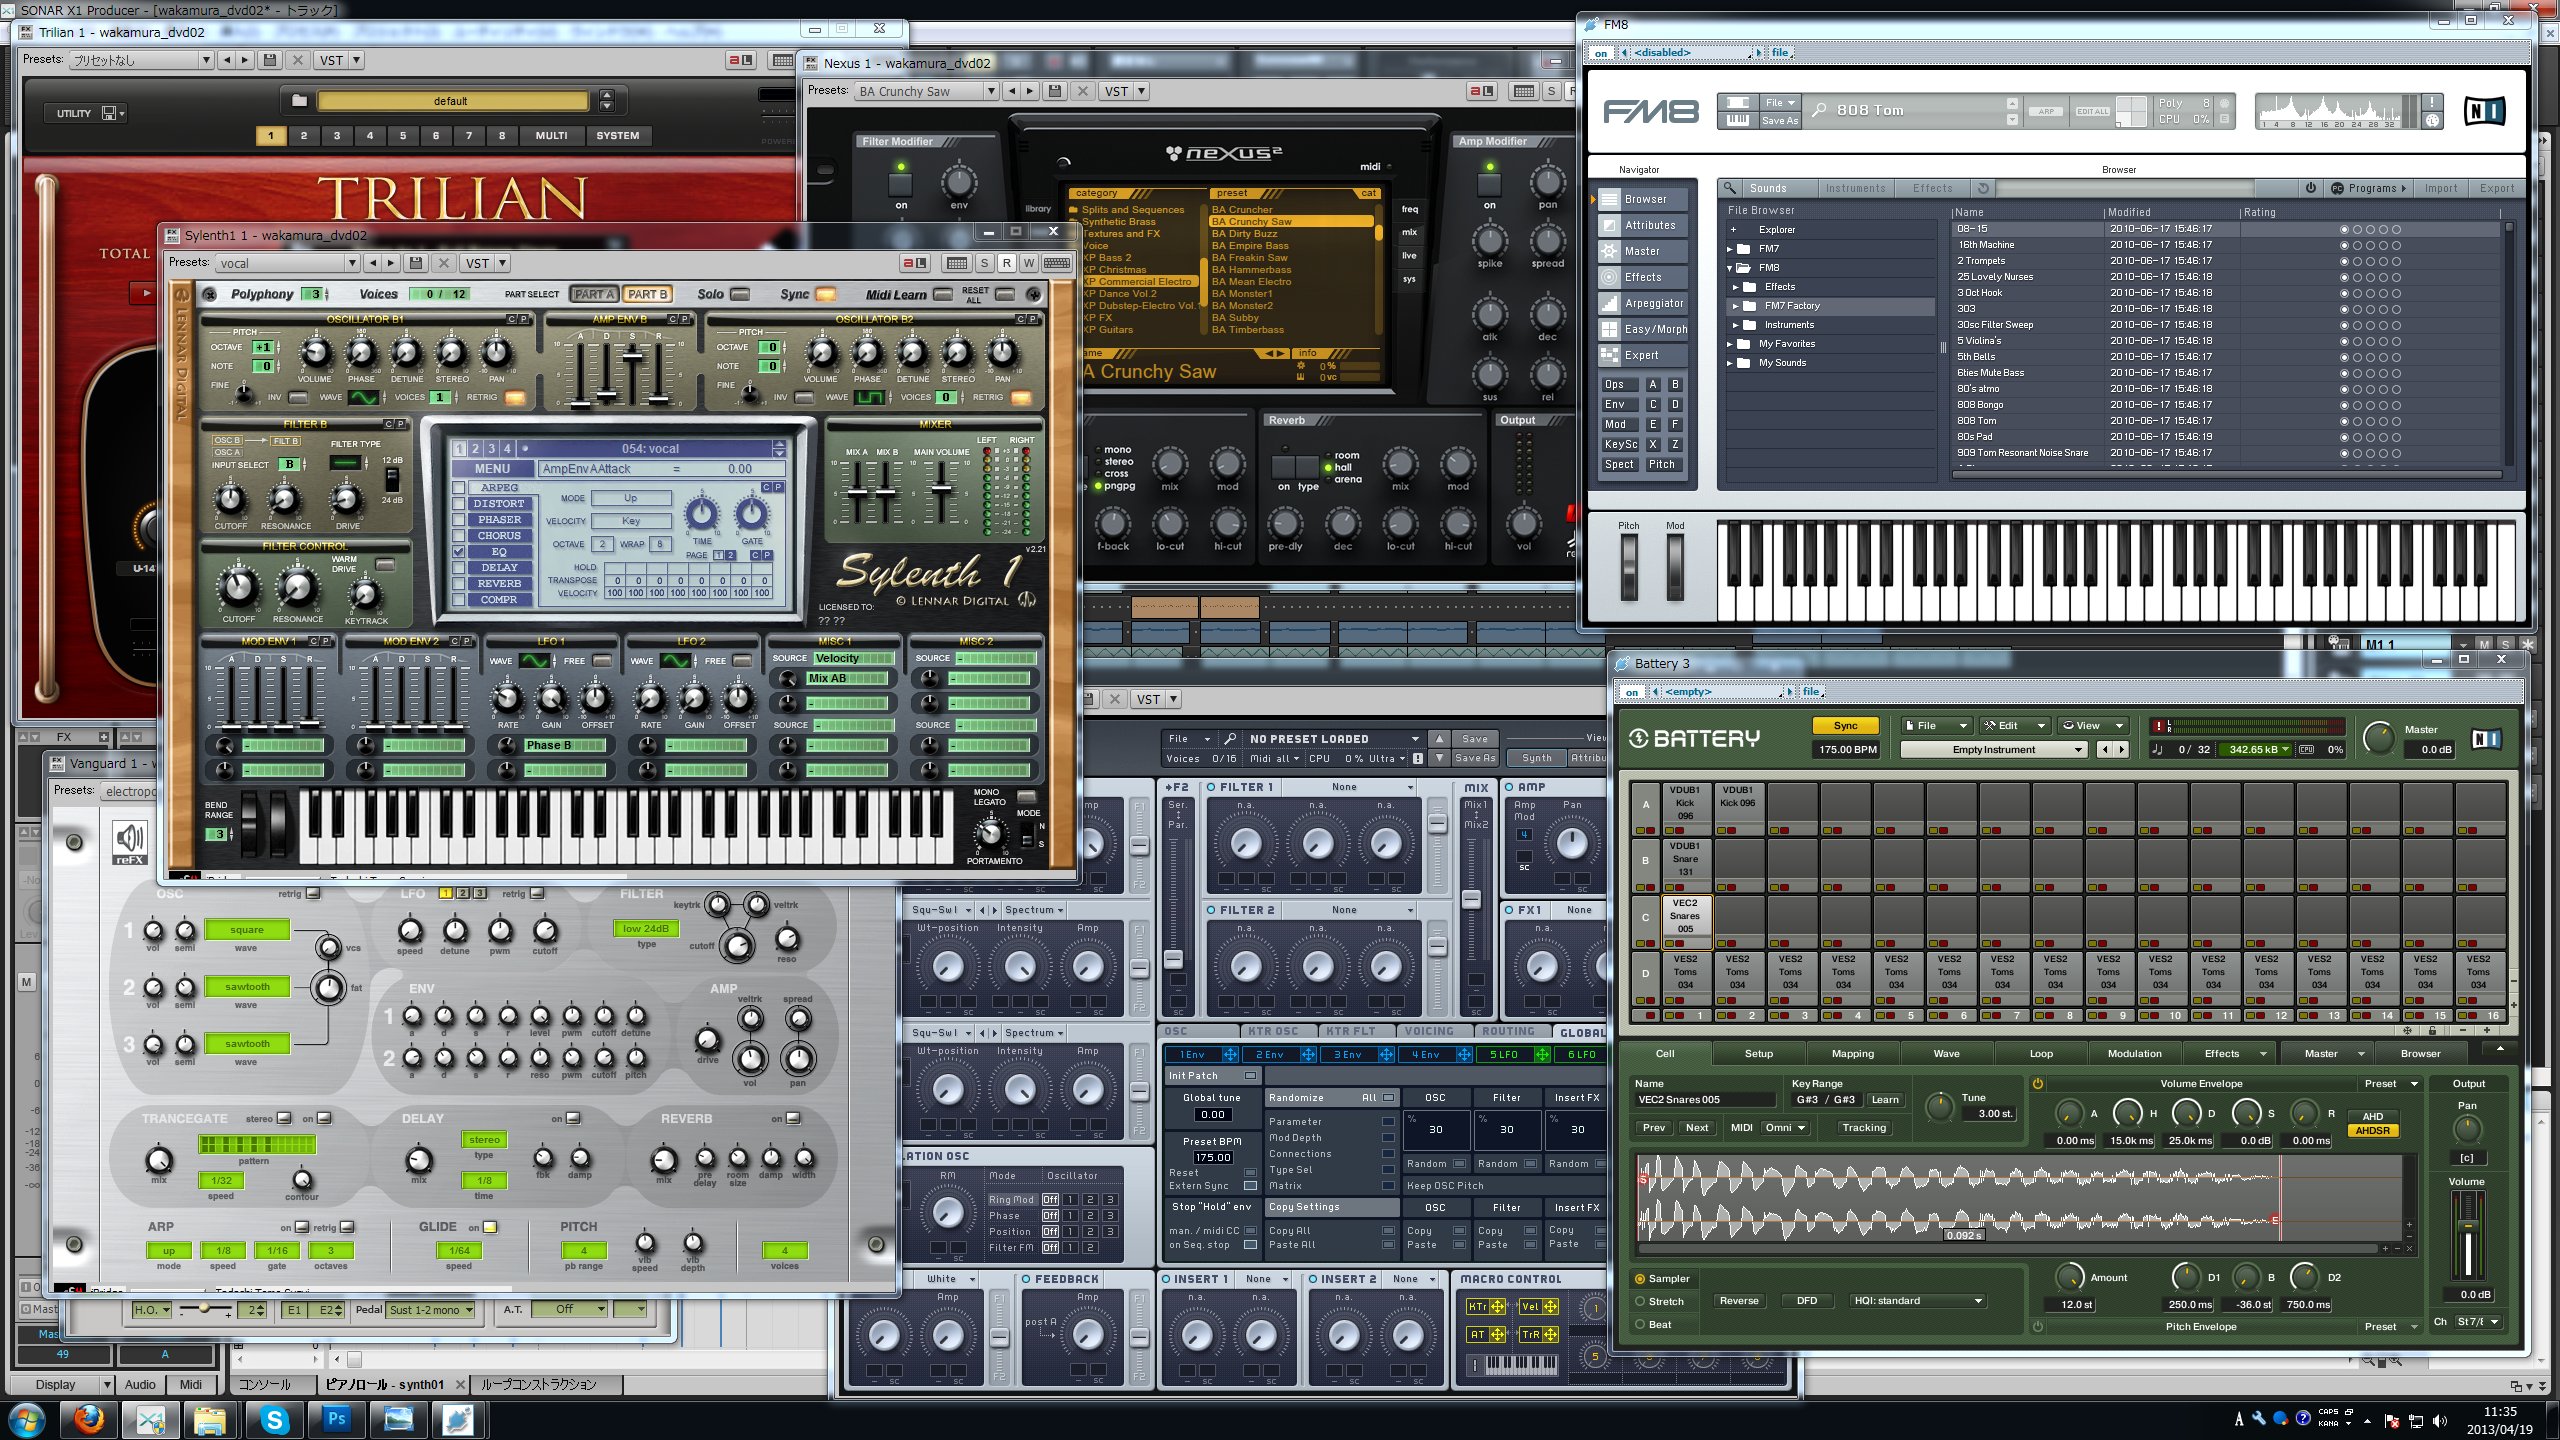Click MENU button in Sylenth1 display
The height and width of the screenshot is (1440, 2560).
(492, 469)
